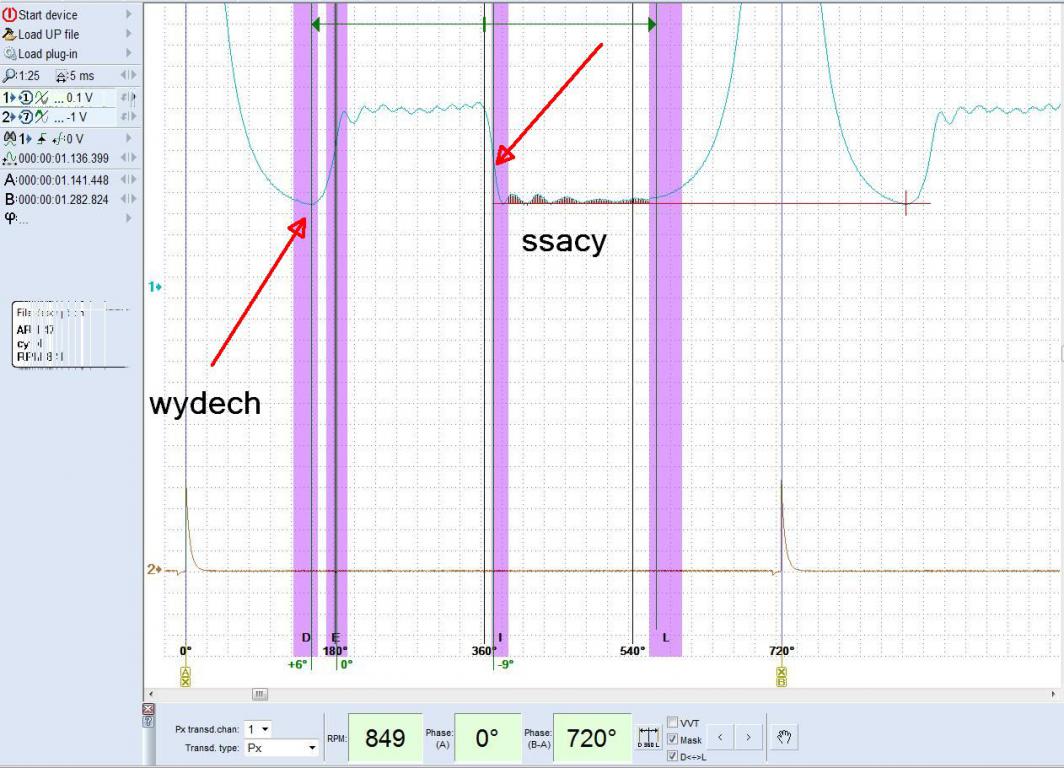Click the horizontal scrollbar left arrow
This screenshot has height=768, width=1064.
pyautogui.click(x=151, y=694)
